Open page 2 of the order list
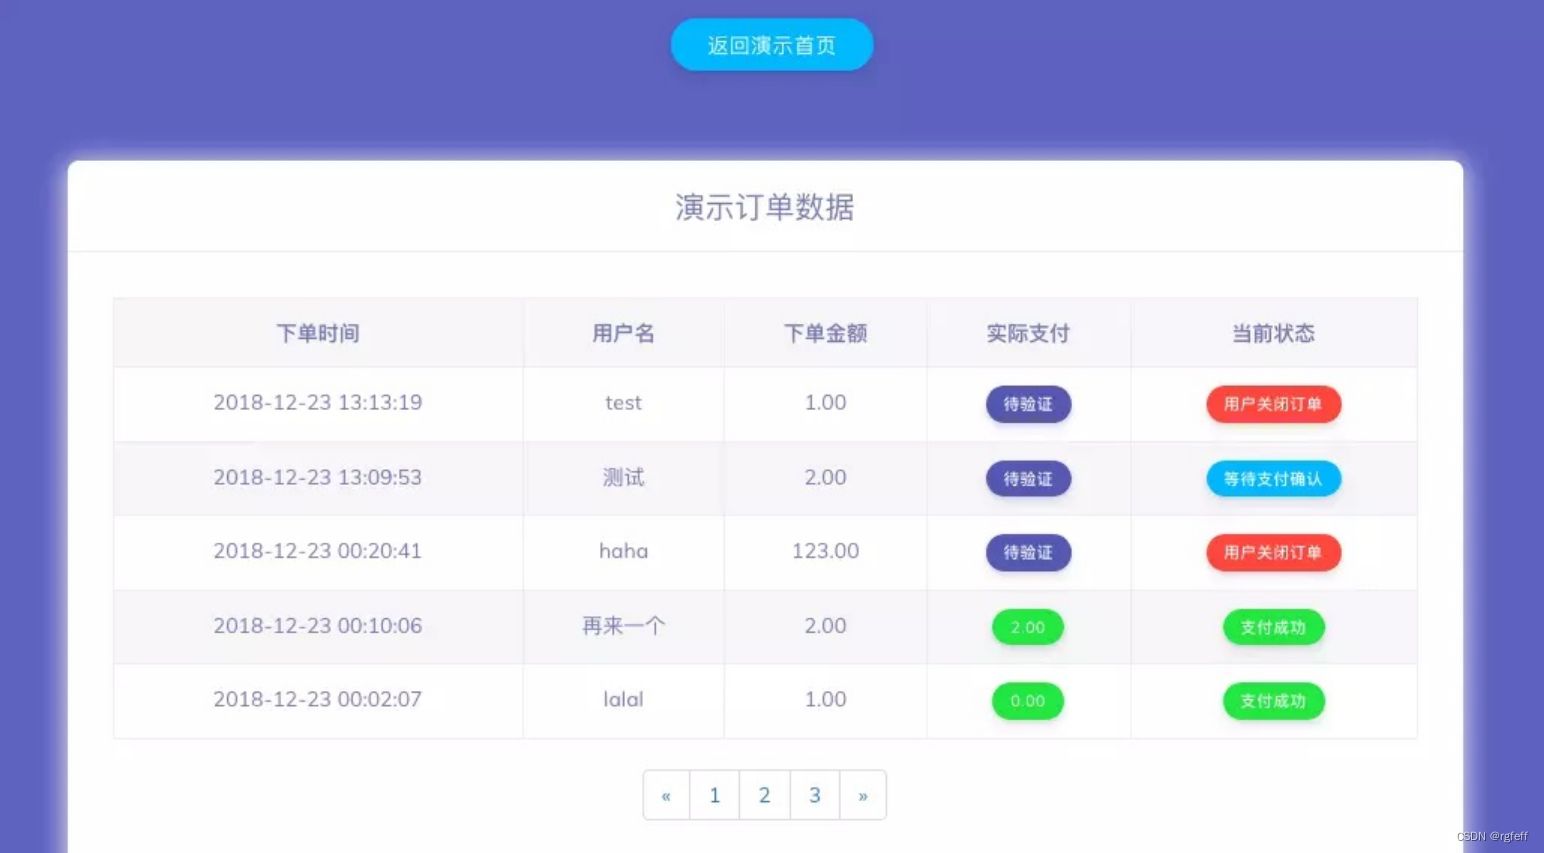The width and height of the screenshot is (1544, 853). [764, 794]
